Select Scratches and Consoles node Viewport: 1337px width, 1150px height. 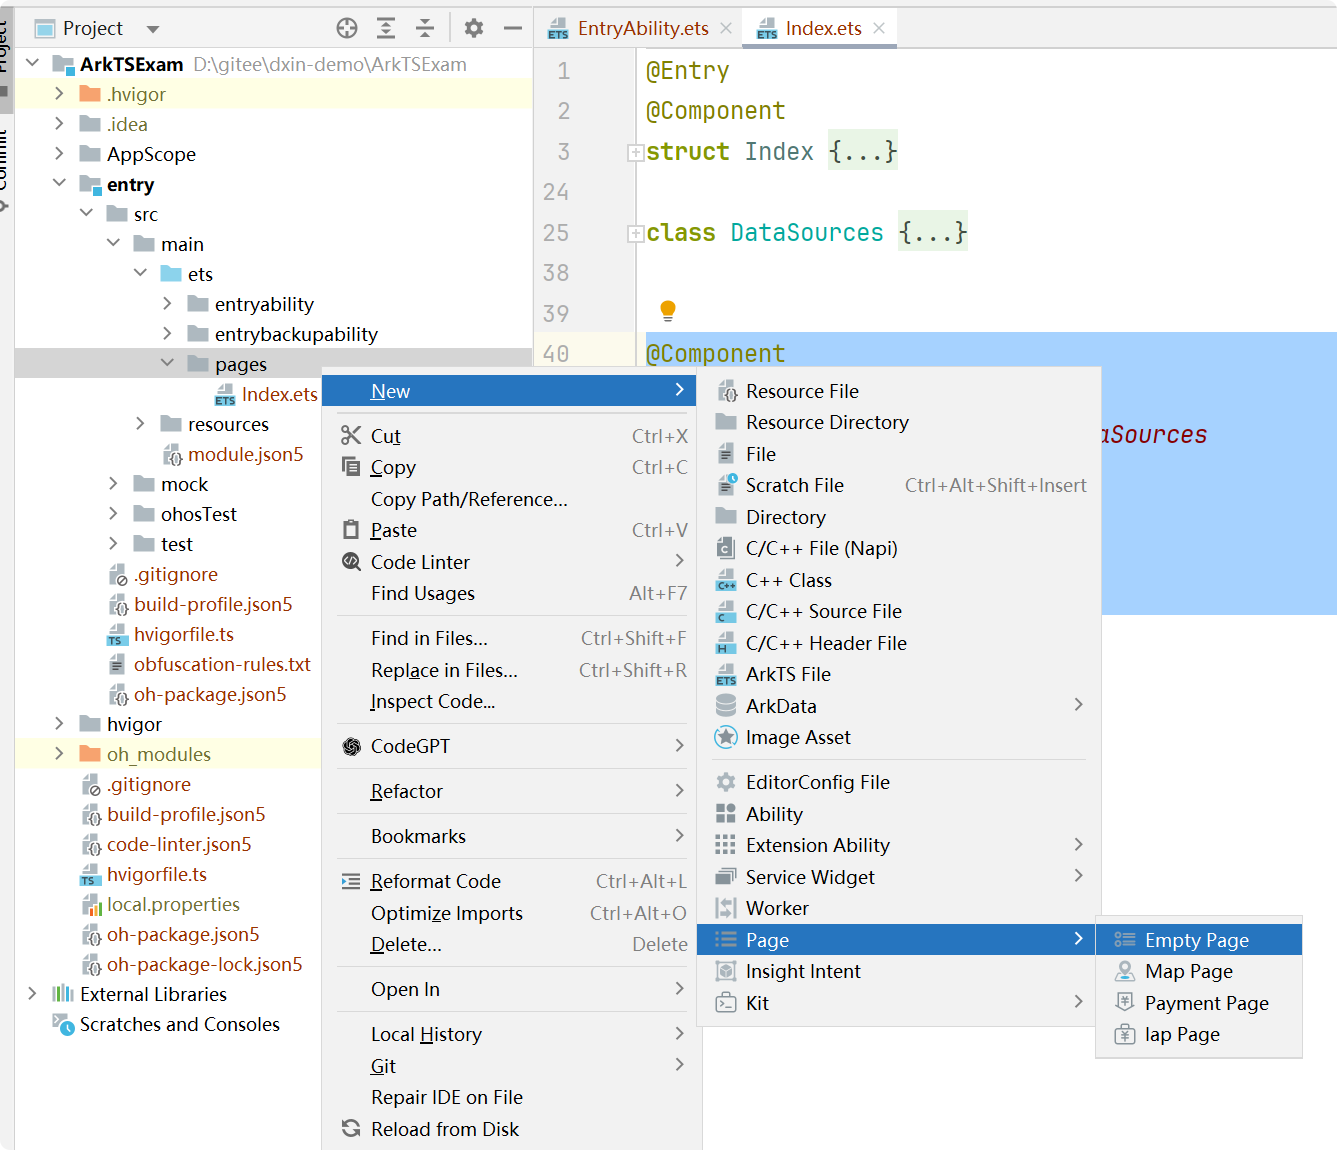179,1024
